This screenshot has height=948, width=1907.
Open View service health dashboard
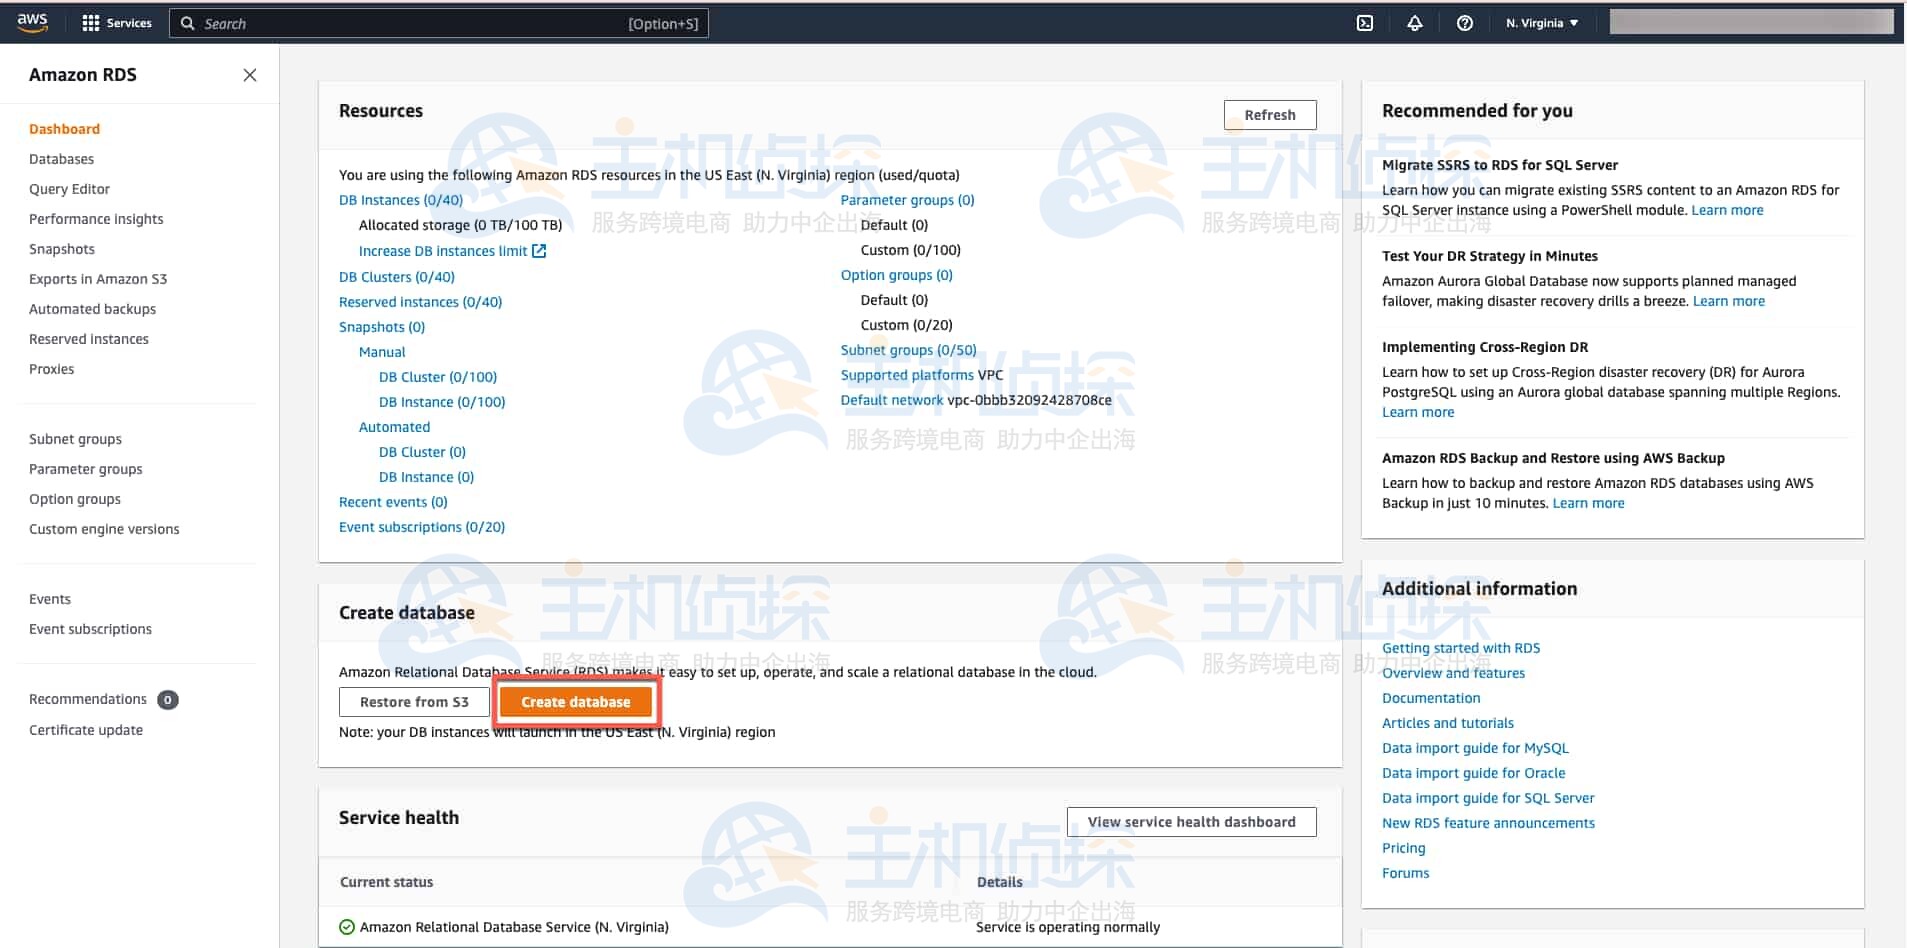(x=1191, y=822)
